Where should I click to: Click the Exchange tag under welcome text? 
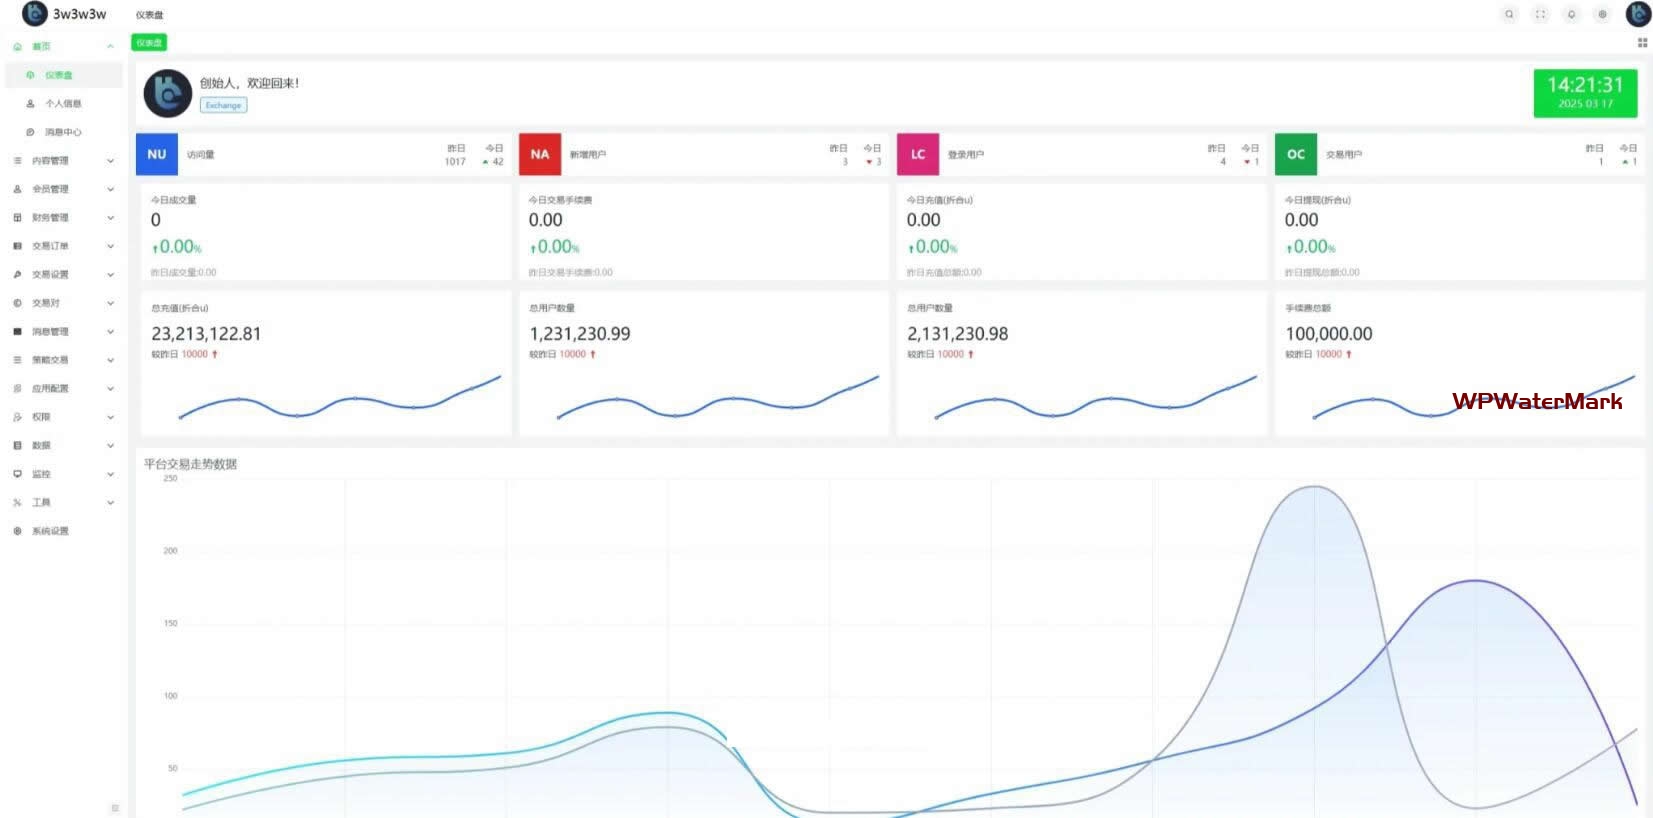point(223,105)
